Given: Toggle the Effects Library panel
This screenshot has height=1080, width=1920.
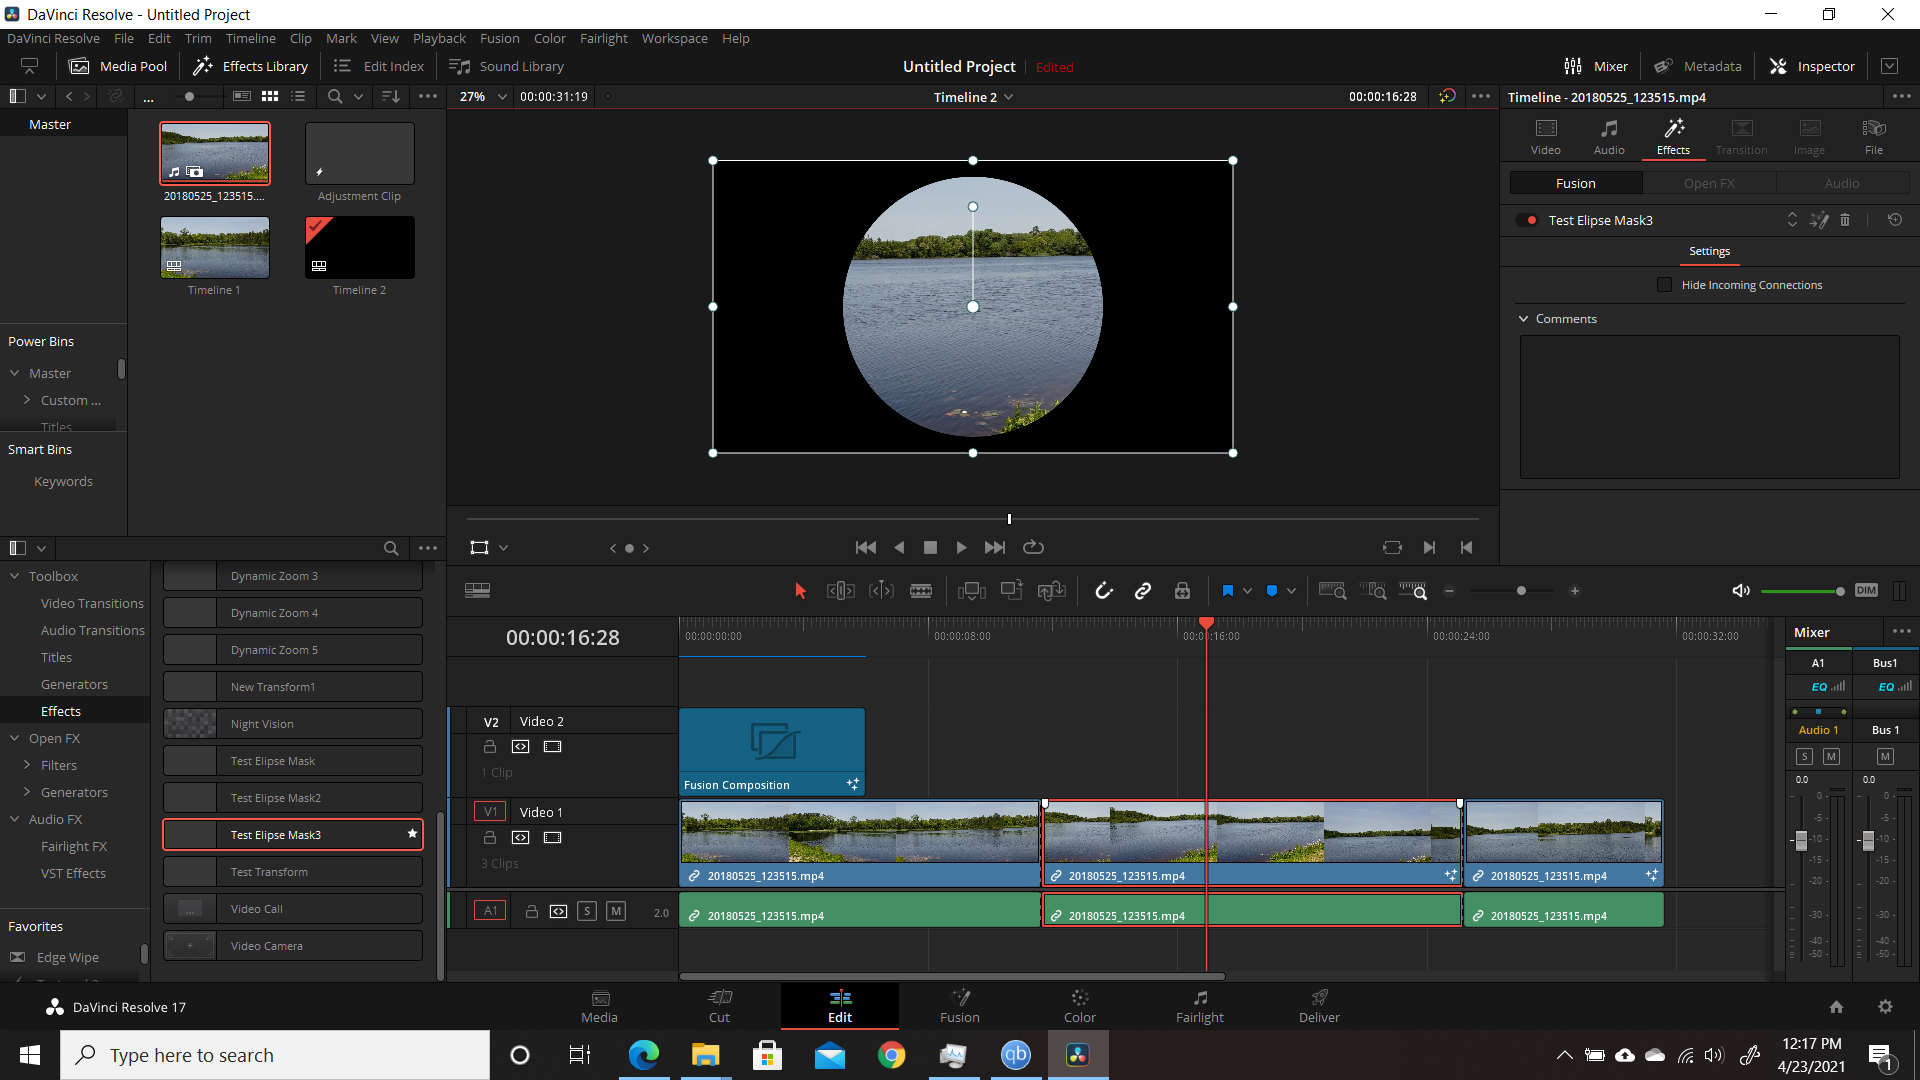Looking at the screenshot, I should click(250, 66).
